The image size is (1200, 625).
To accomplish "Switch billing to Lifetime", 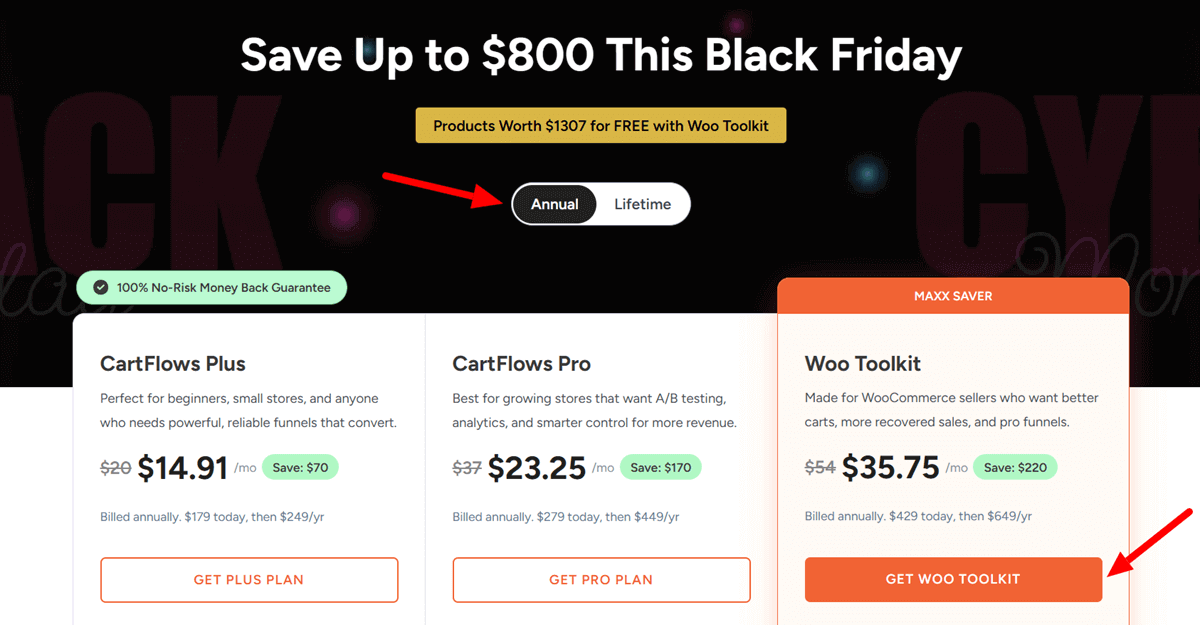I will point(642,204).
